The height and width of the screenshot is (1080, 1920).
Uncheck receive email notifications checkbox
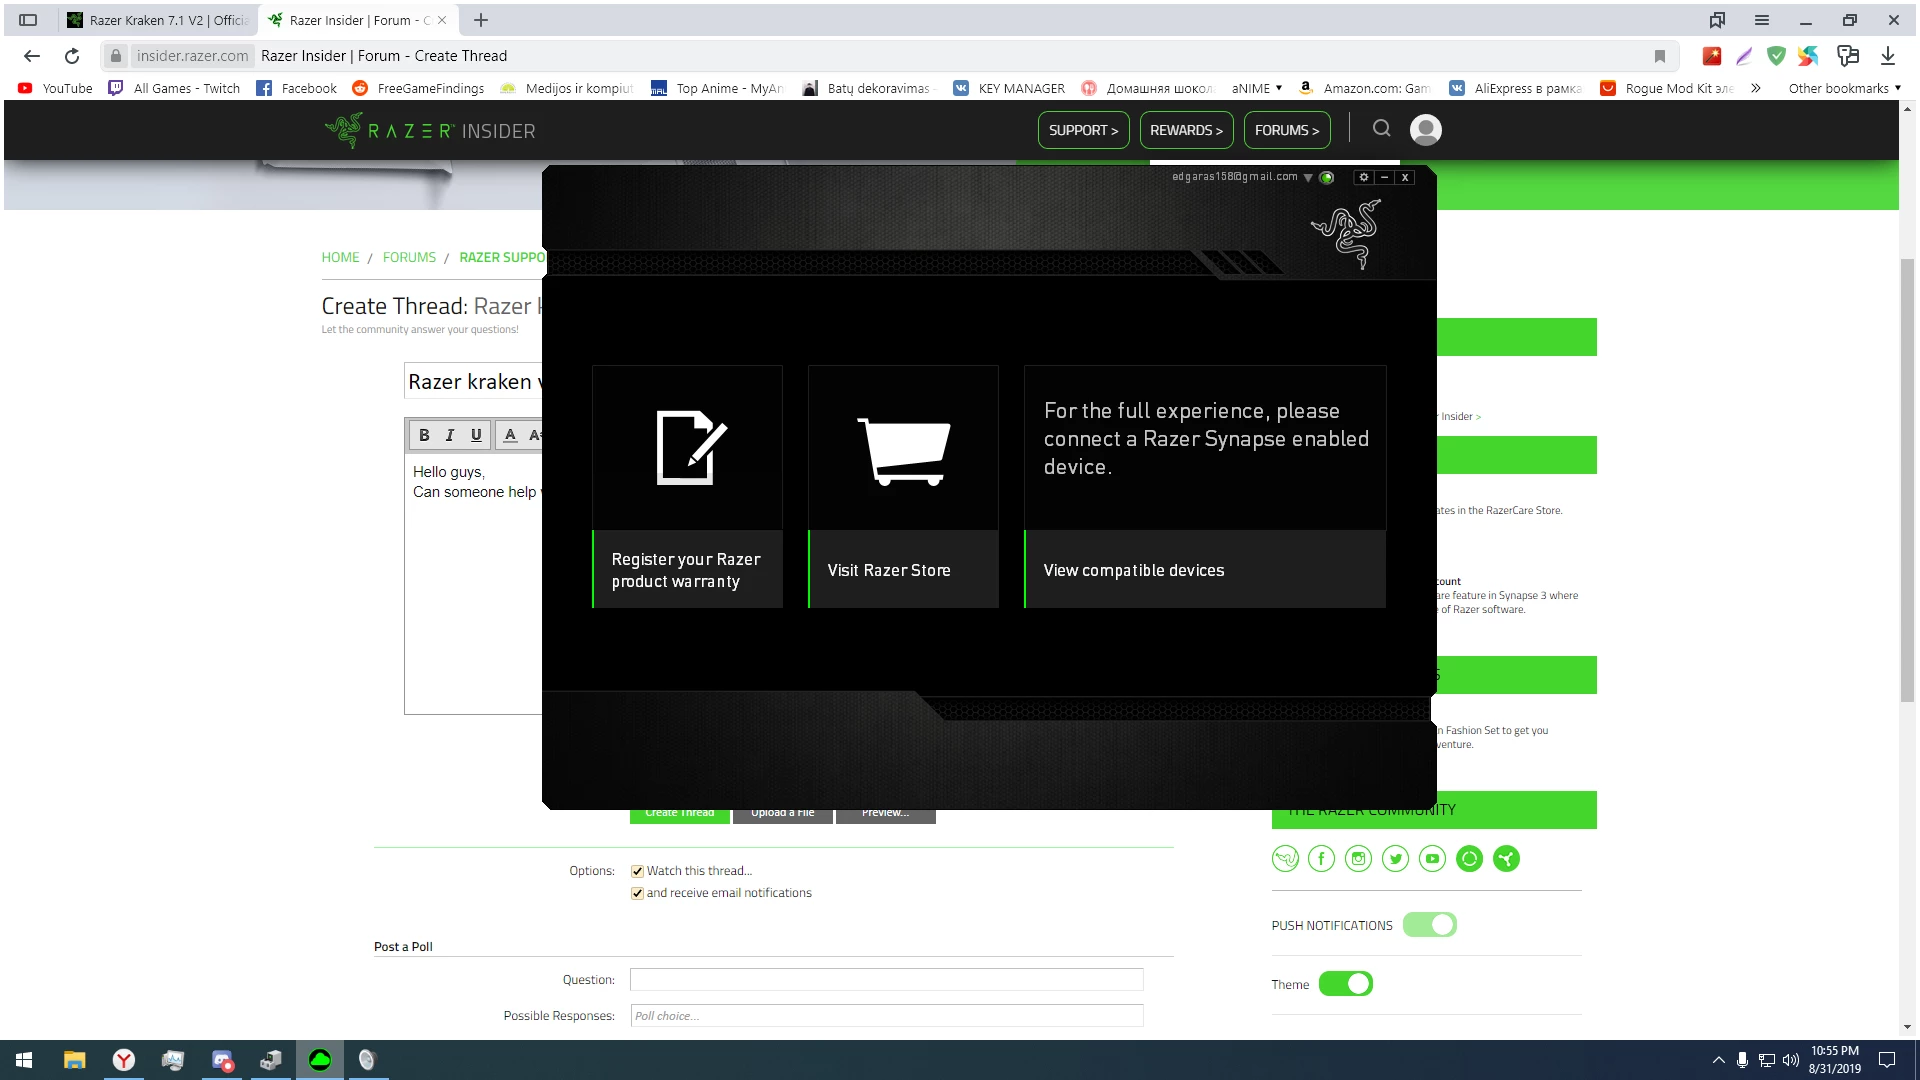(637, 893)
